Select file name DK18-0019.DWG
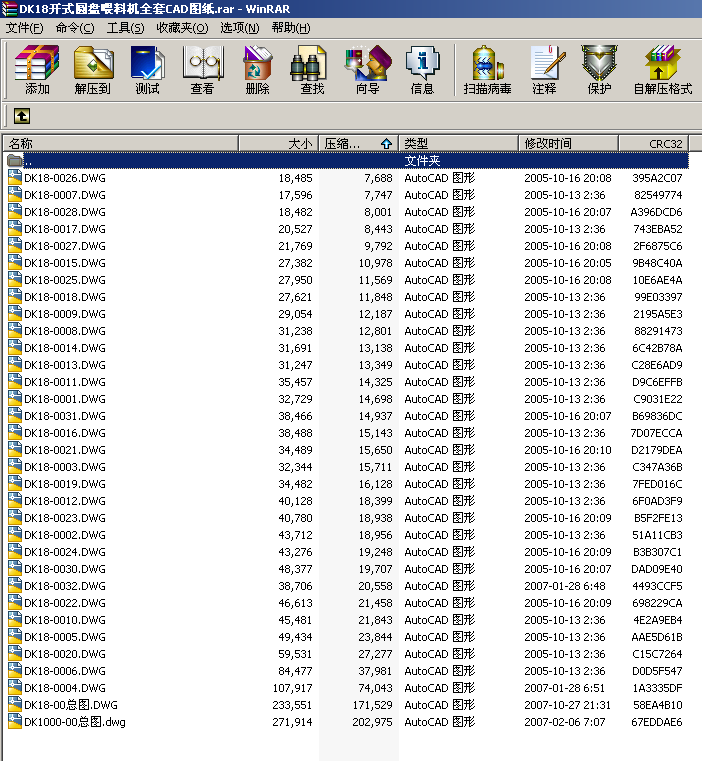The height and width of the screenshot is (761, 702). click(65, 484)
